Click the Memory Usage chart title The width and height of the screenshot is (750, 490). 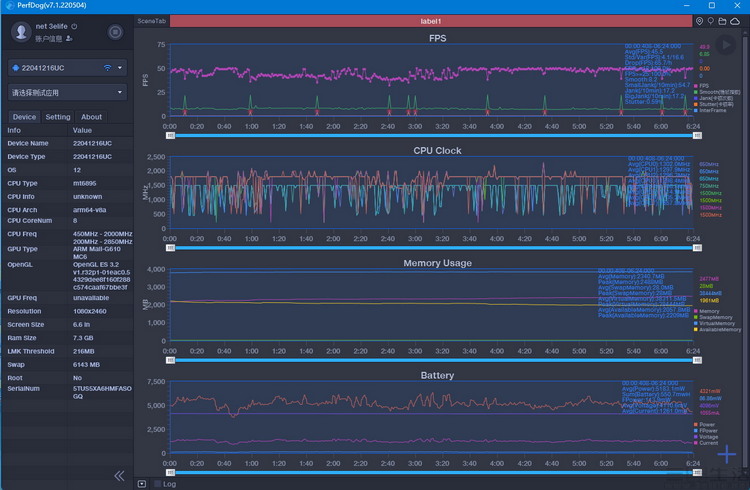437,263
